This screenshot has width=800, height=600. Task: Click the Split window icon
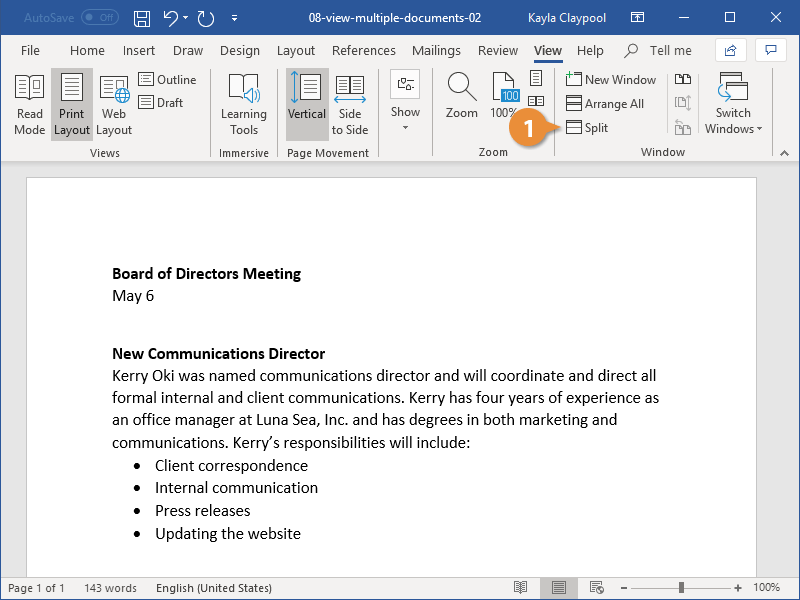(x=574, y=128)
